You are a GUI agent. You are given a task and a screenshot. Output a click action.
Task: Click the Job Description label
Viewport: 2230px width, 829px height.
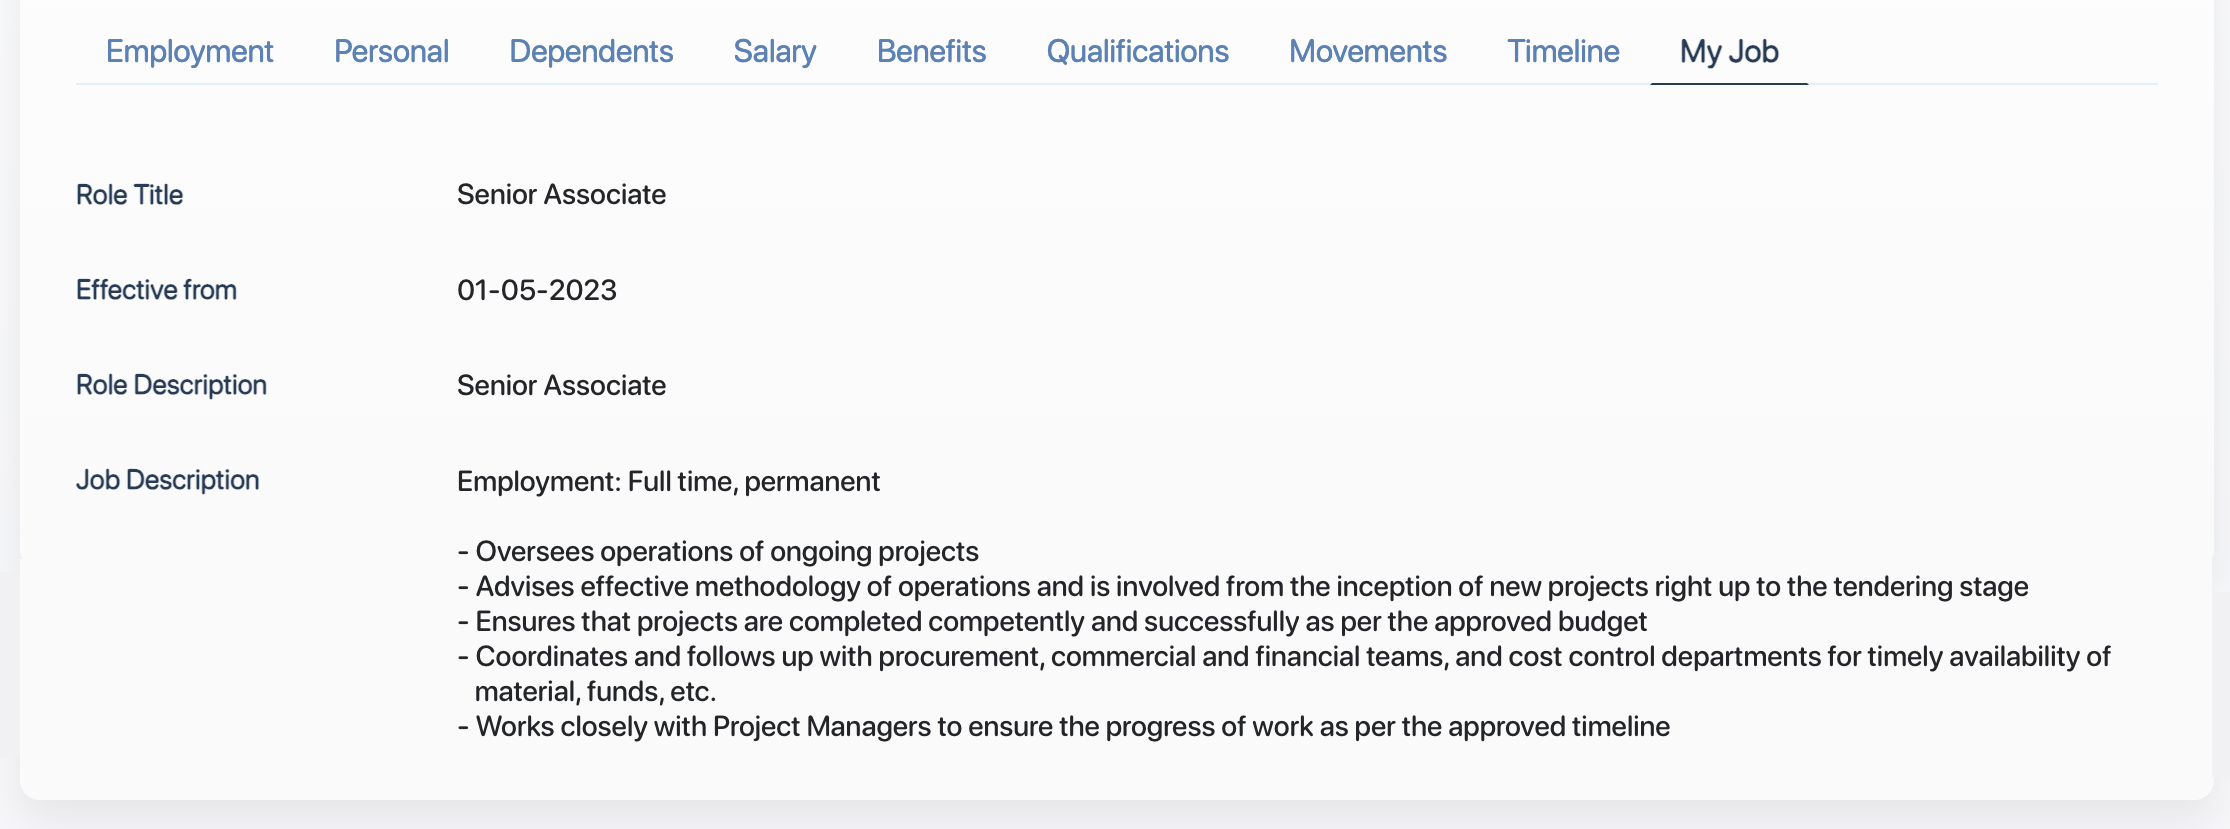pos(168,479)
